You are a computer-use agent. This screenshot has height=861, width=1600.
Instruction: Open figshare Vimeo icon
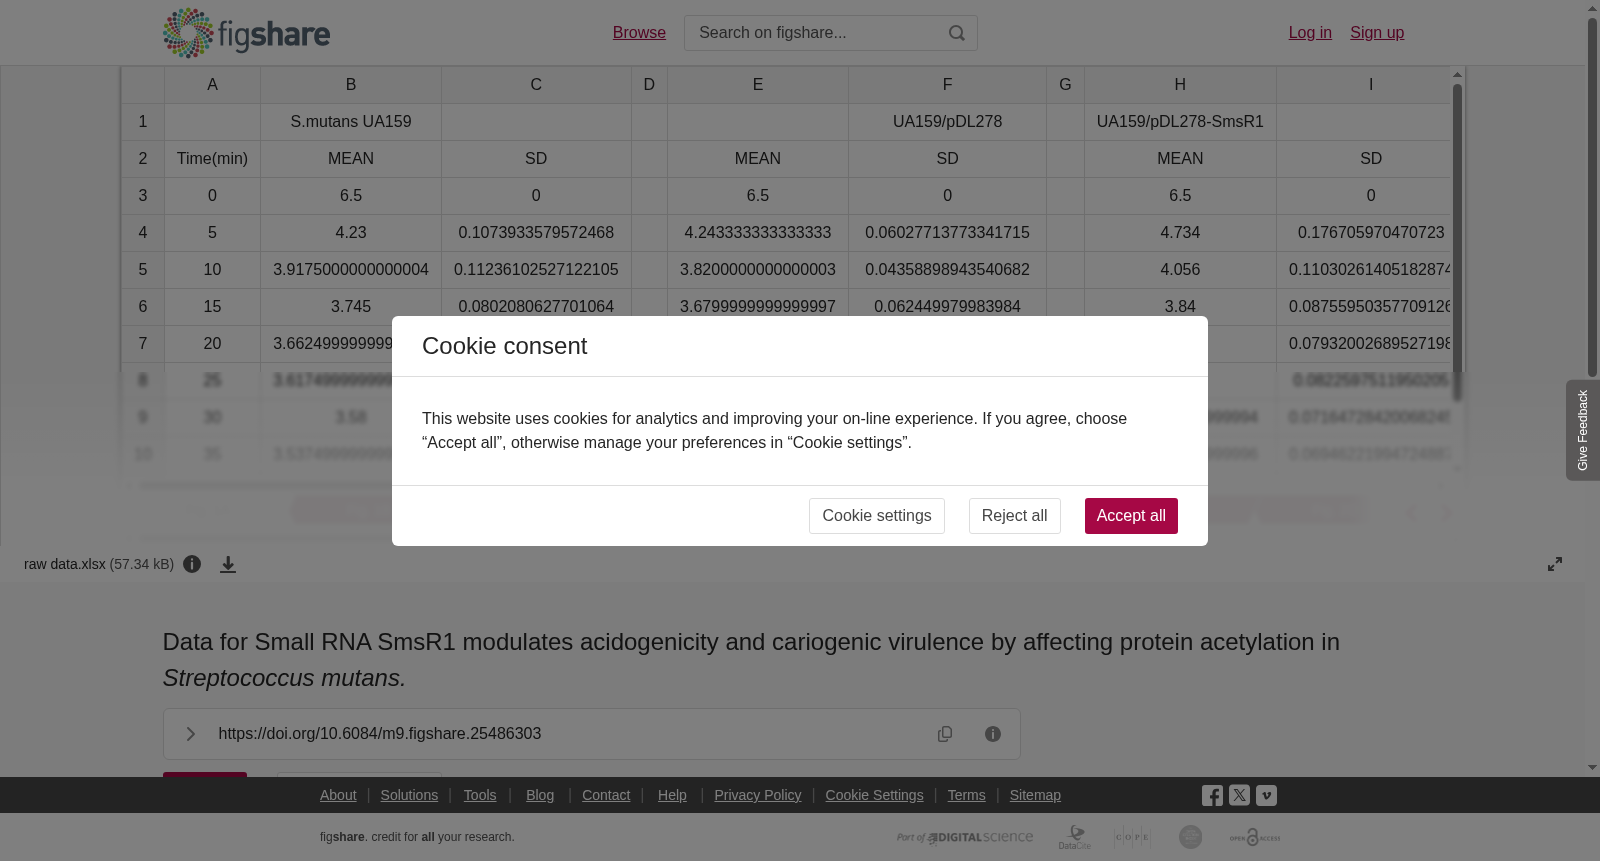[x=1266, y=796]
